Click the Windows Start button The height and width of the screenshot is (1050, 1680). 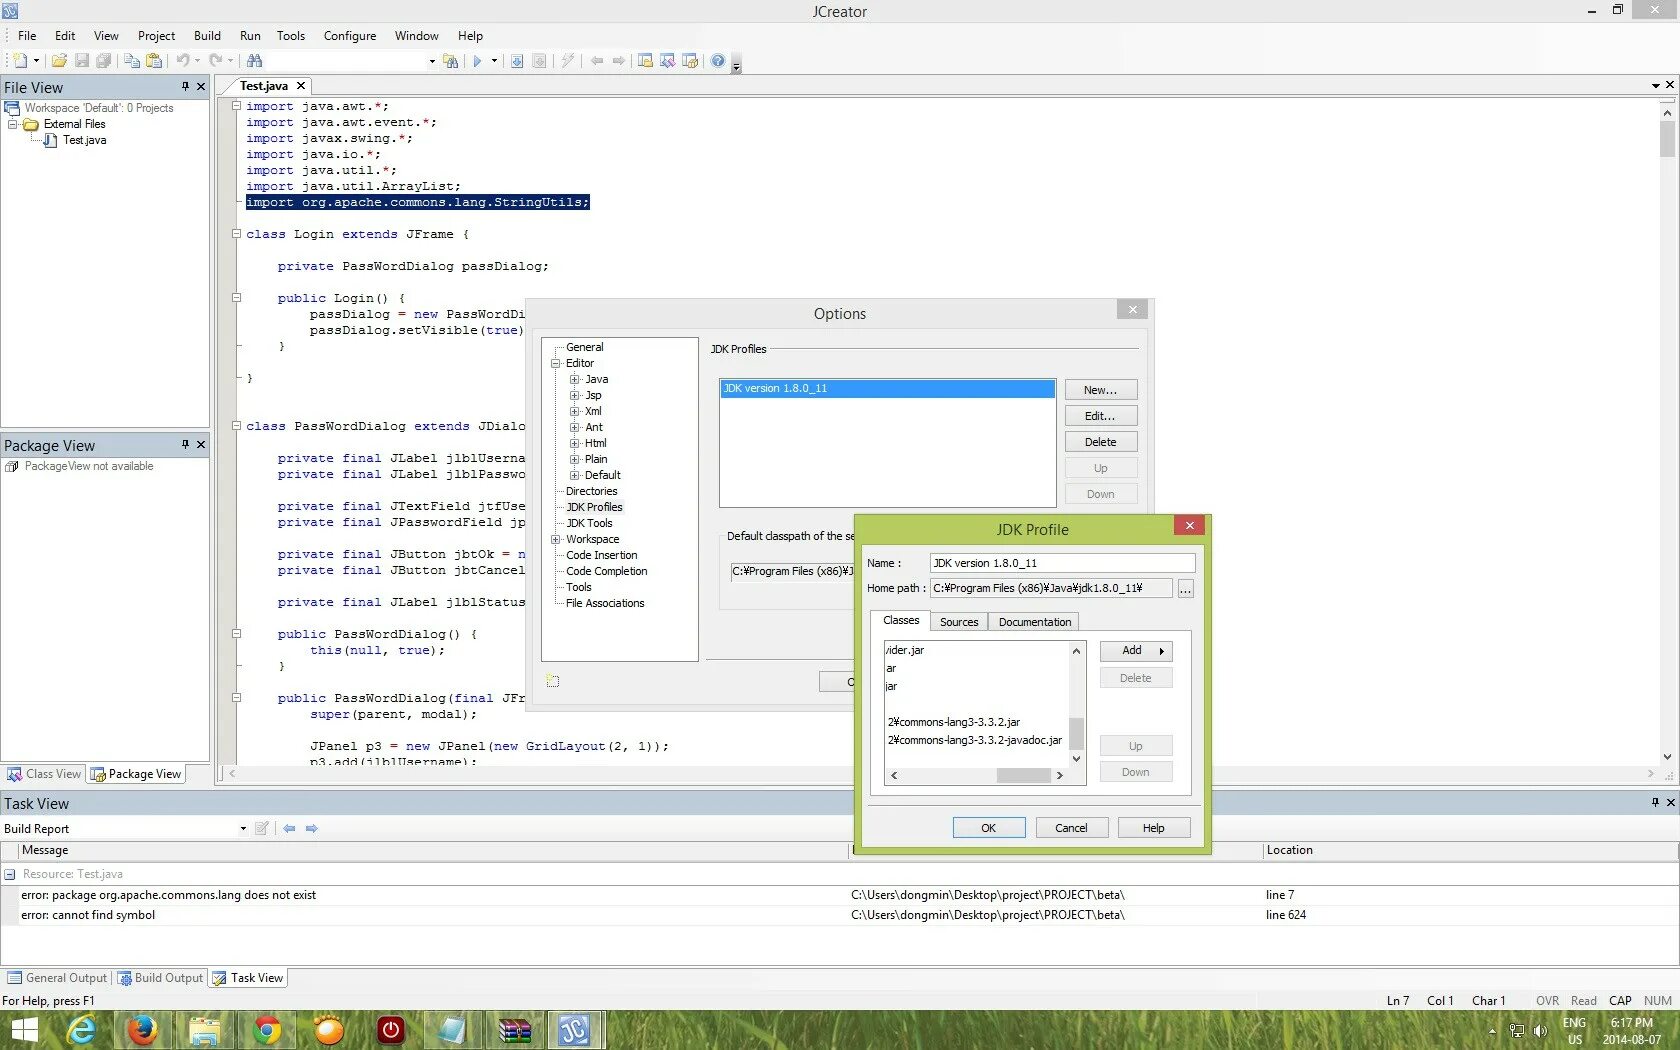[24, 1030]
